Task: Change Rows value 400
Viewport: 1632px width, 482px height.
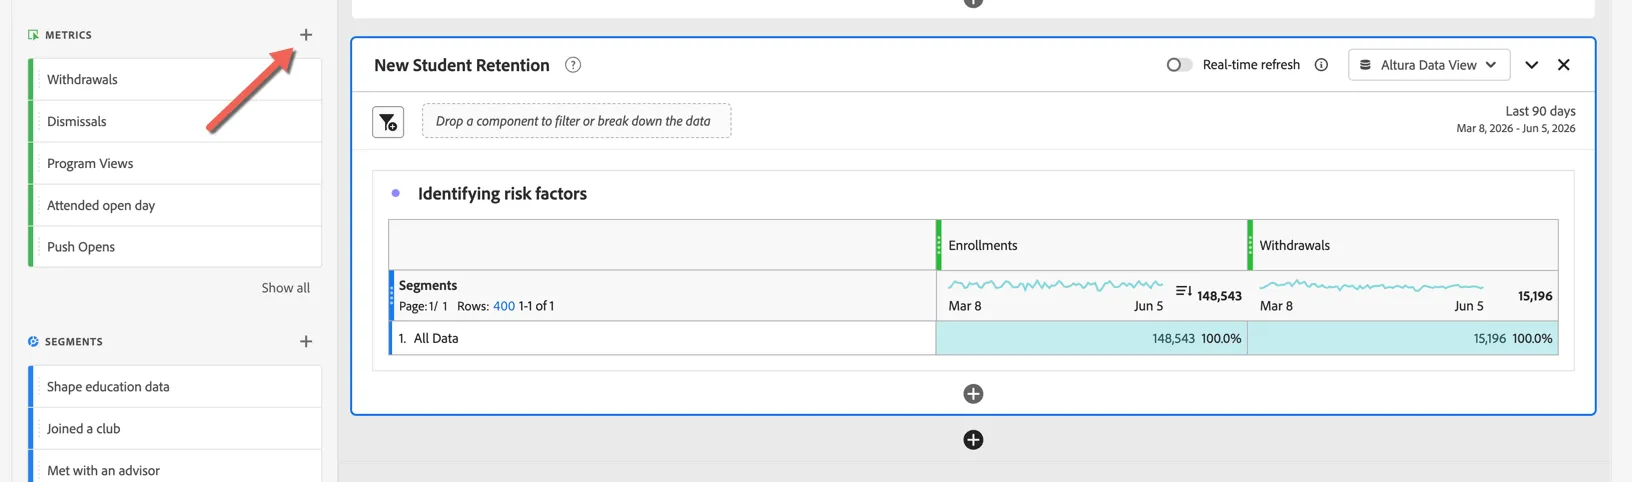Action: point(504,306)
